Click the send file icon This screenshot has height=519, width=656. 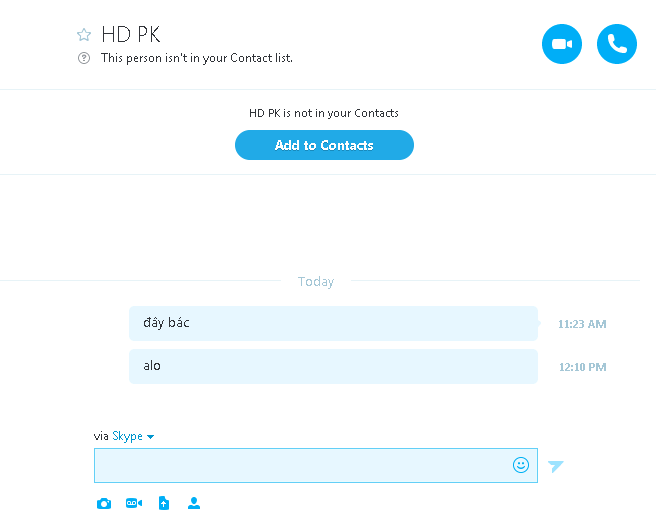[x=164, y=503]
